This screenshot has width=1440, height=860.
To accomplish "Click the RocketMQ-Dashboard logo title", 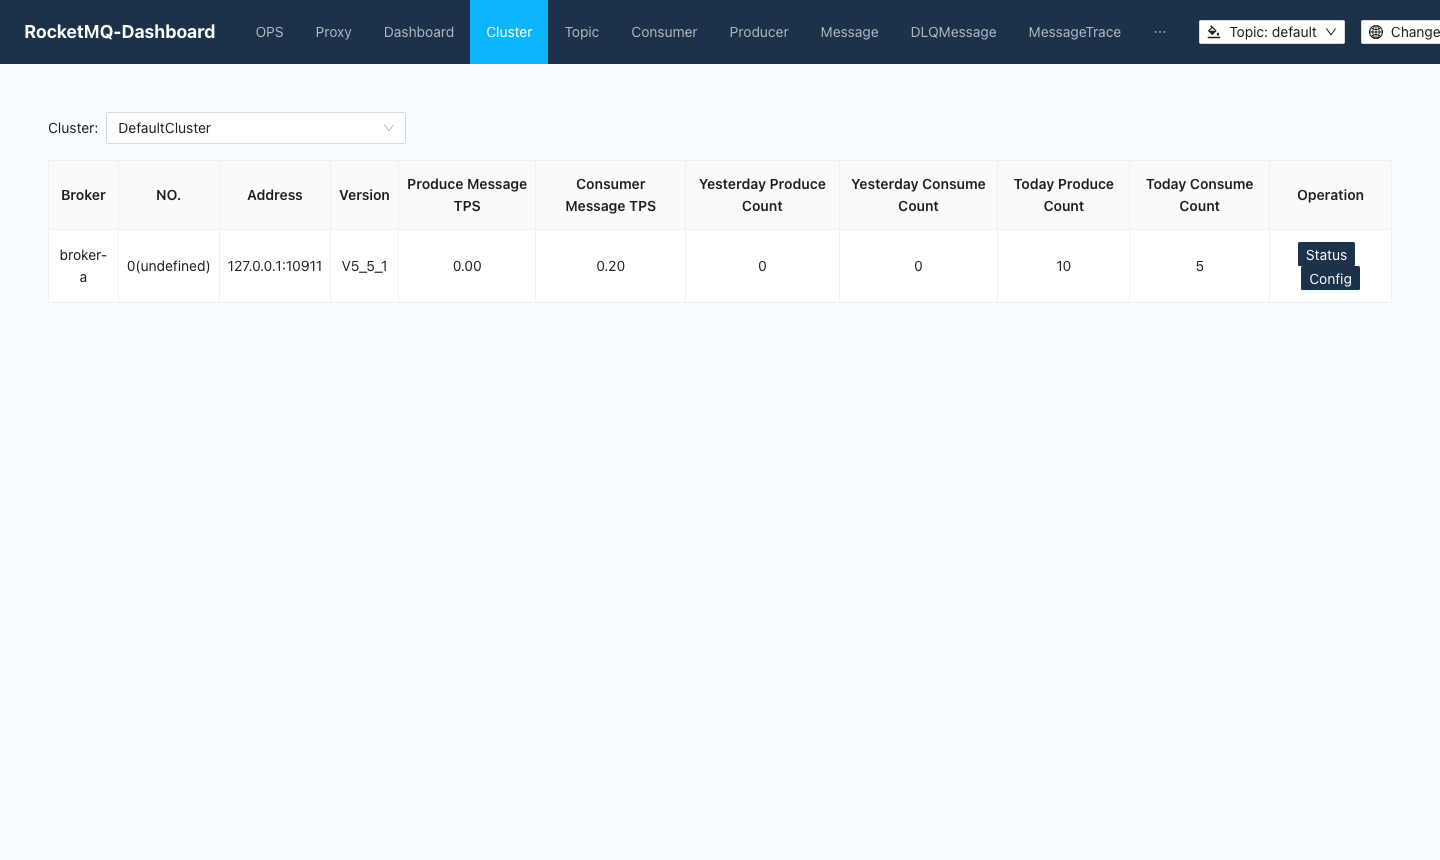I will coord(119,32).
